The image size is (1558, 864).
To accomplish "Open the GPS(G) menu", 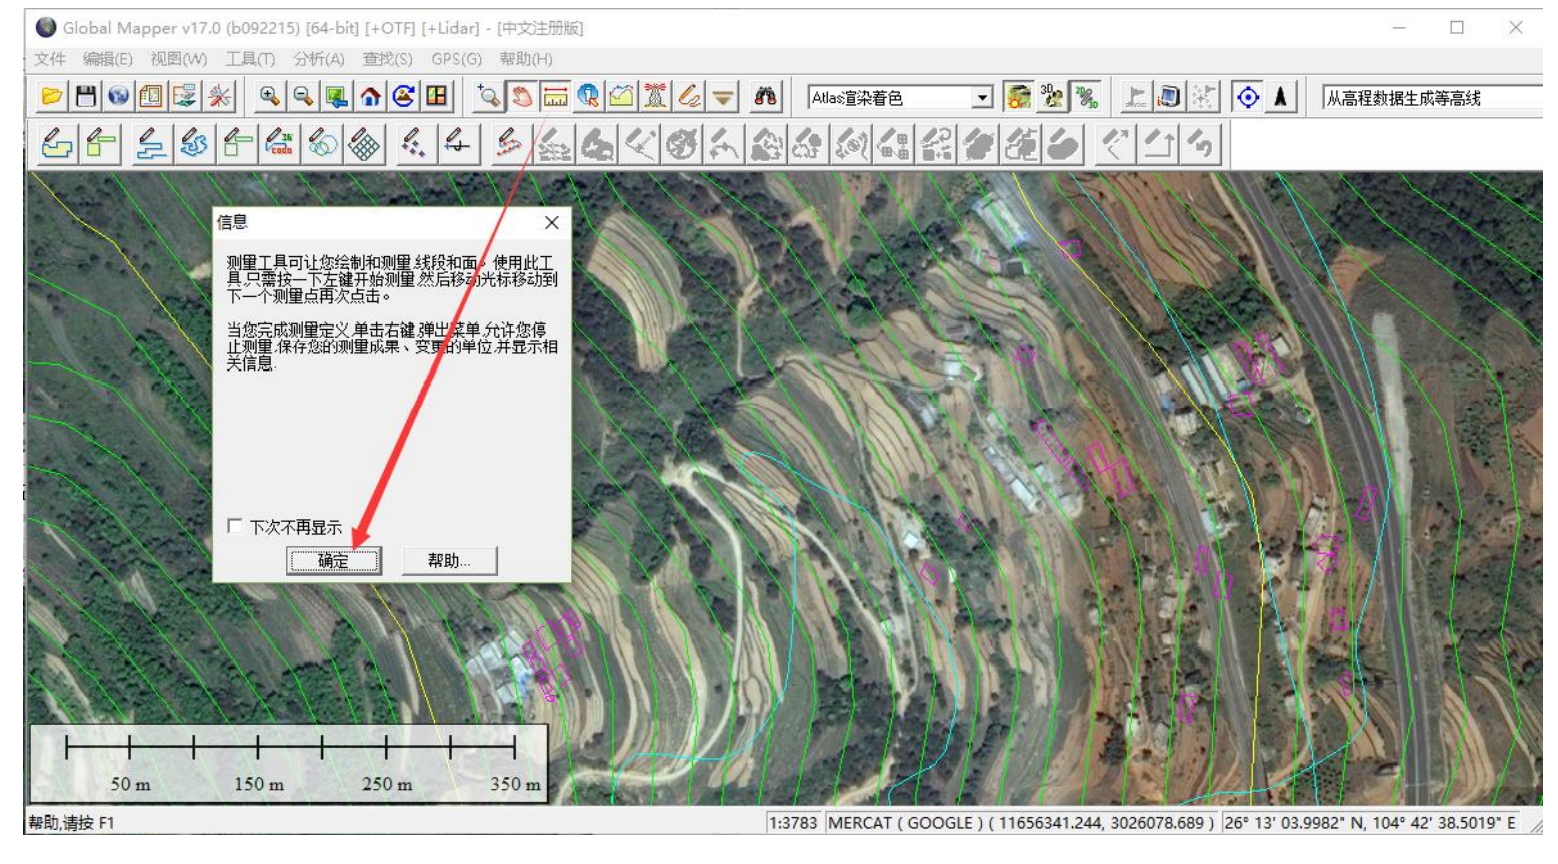I will [x=456, y=59].
